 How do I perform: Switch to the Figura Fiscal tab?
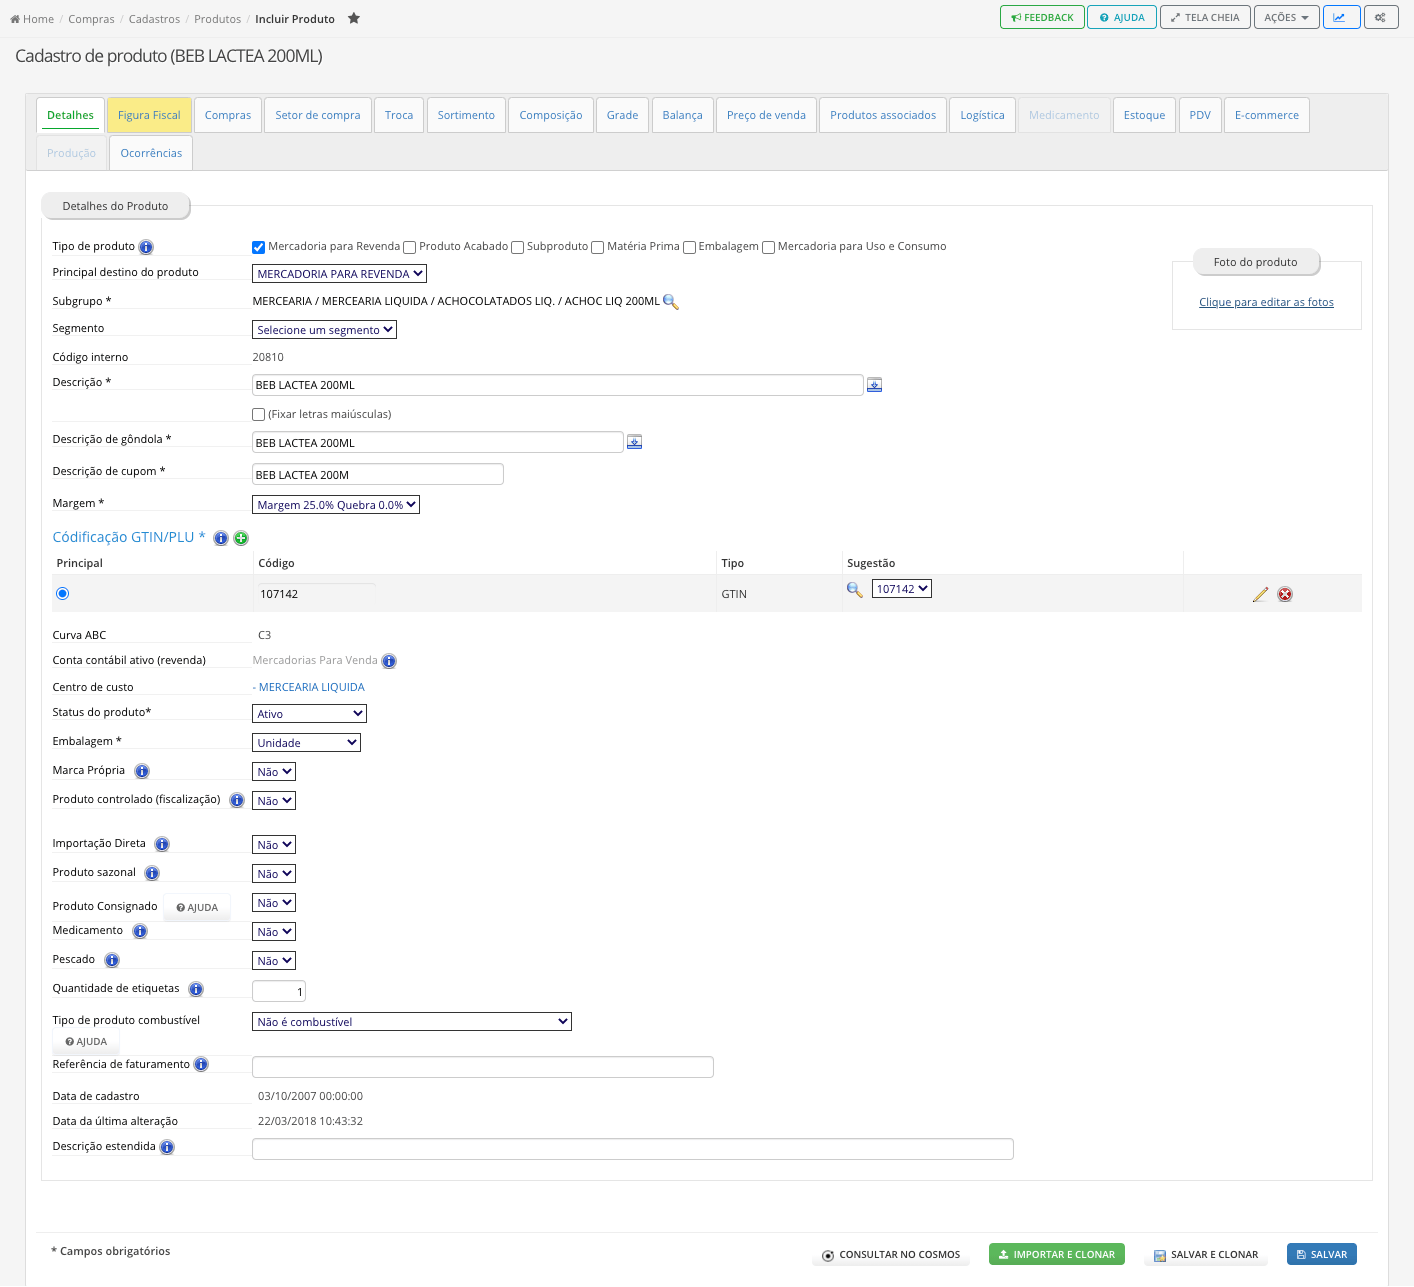149,115
